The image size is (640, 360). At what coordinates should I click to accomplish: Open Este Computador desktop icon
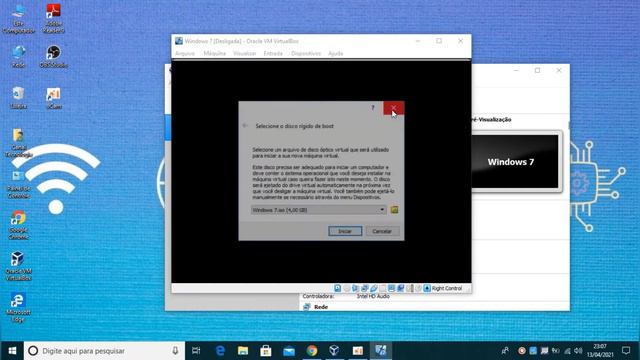(x=18, y=18)
